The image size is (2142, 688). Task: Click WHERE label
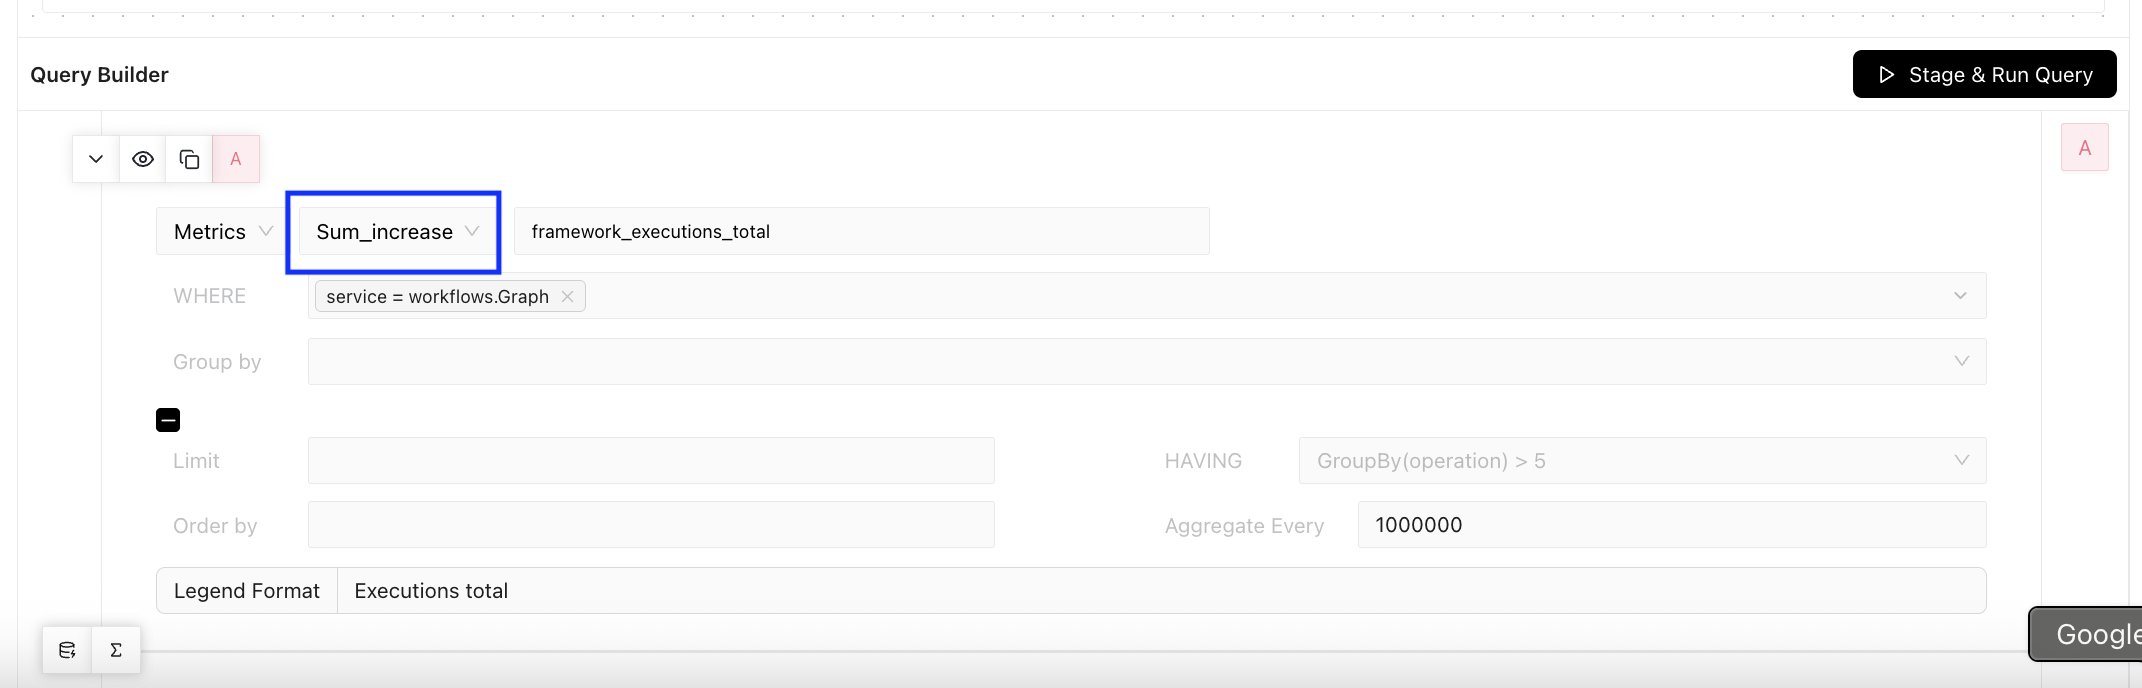(x=209, y=296)
